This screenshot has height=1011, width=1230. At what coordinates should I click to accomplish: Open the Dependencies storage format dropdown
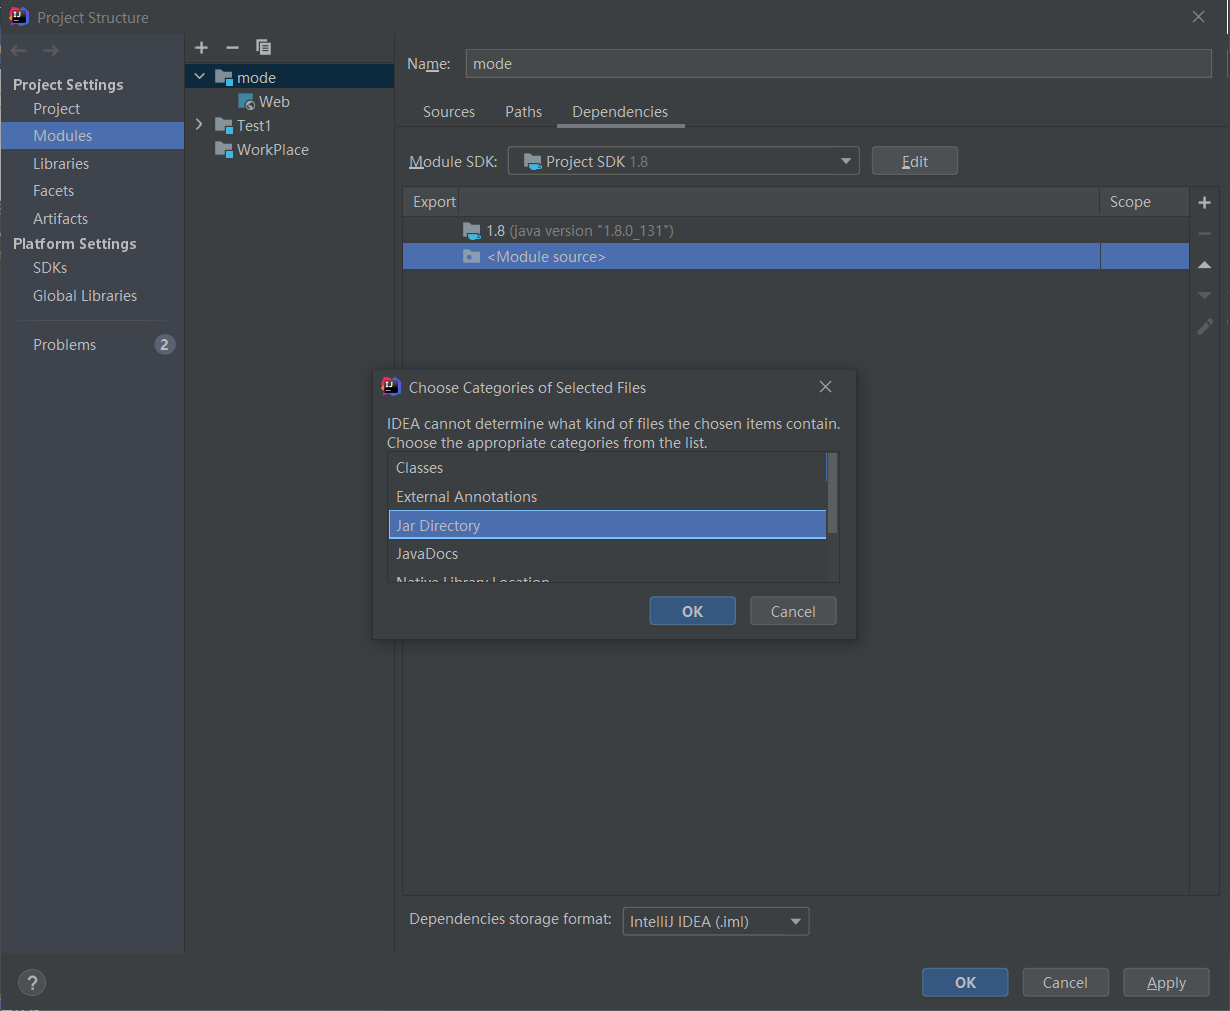pos(716,921)
